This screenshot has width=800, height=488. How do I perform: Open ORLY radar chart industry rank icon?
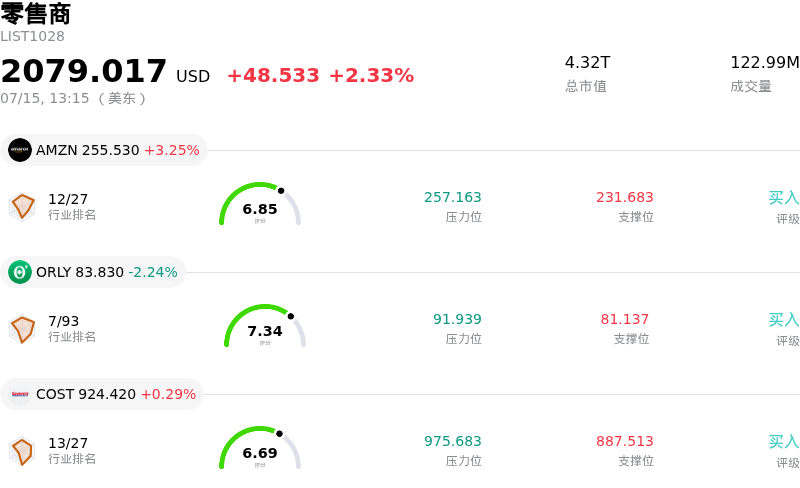(x=22, y=329)
